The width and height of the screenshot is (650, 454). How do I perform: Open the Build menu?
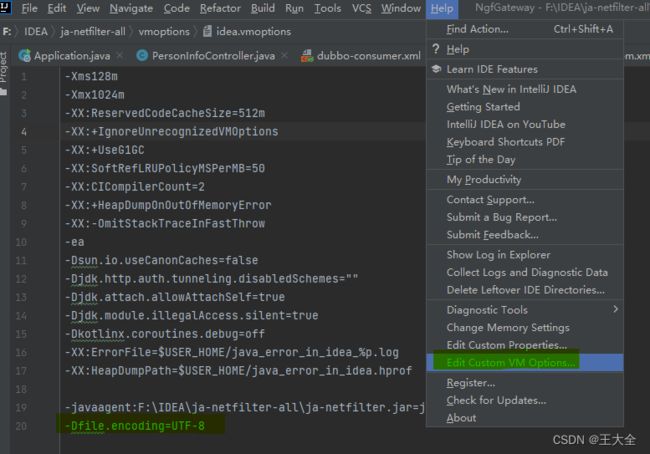262,8
